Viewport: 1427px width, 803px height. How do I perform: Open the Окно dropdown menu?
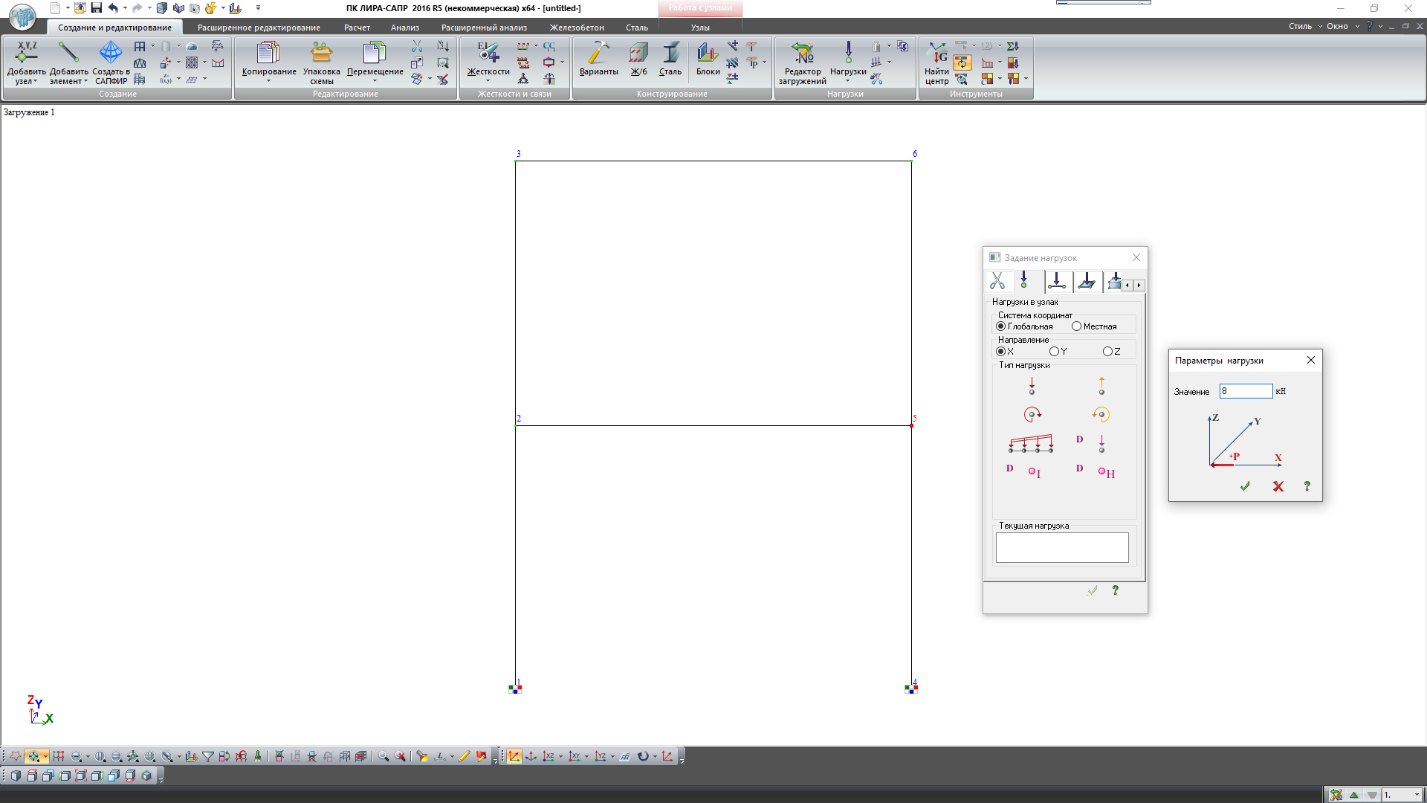1341,27
